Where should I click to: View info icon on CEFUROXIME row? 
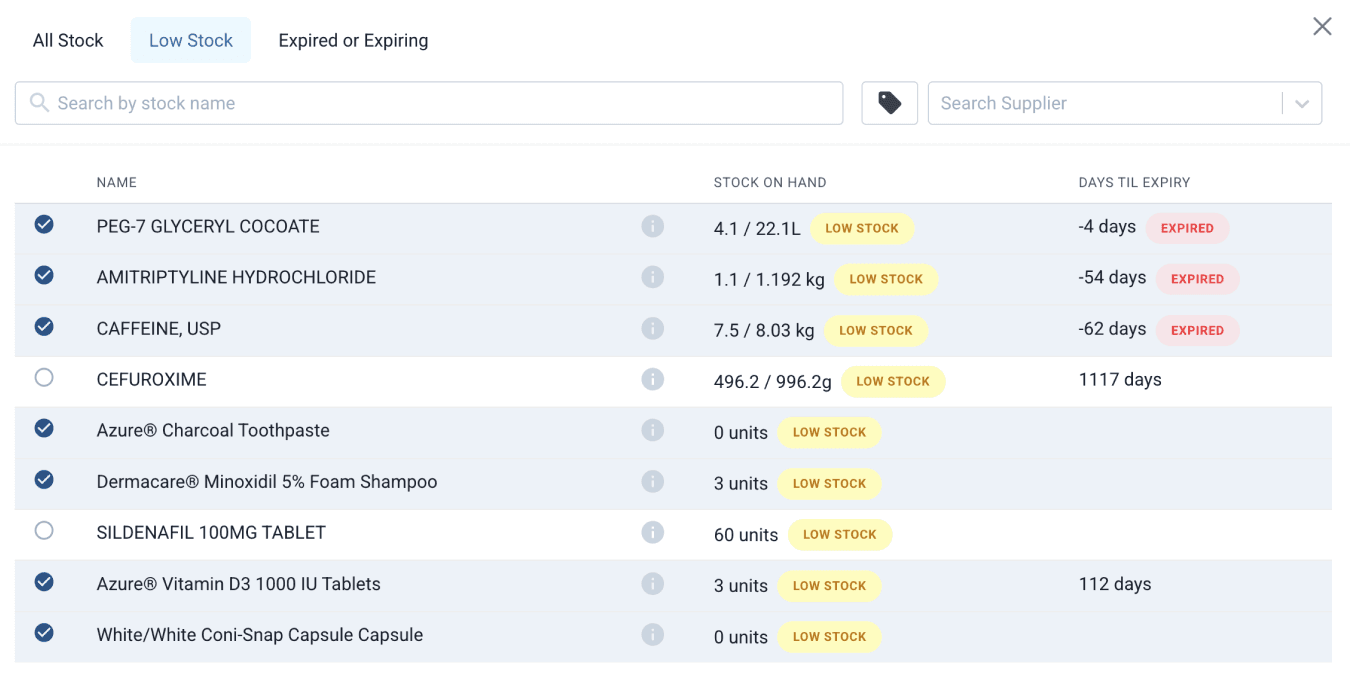click(x=653, y=380)
